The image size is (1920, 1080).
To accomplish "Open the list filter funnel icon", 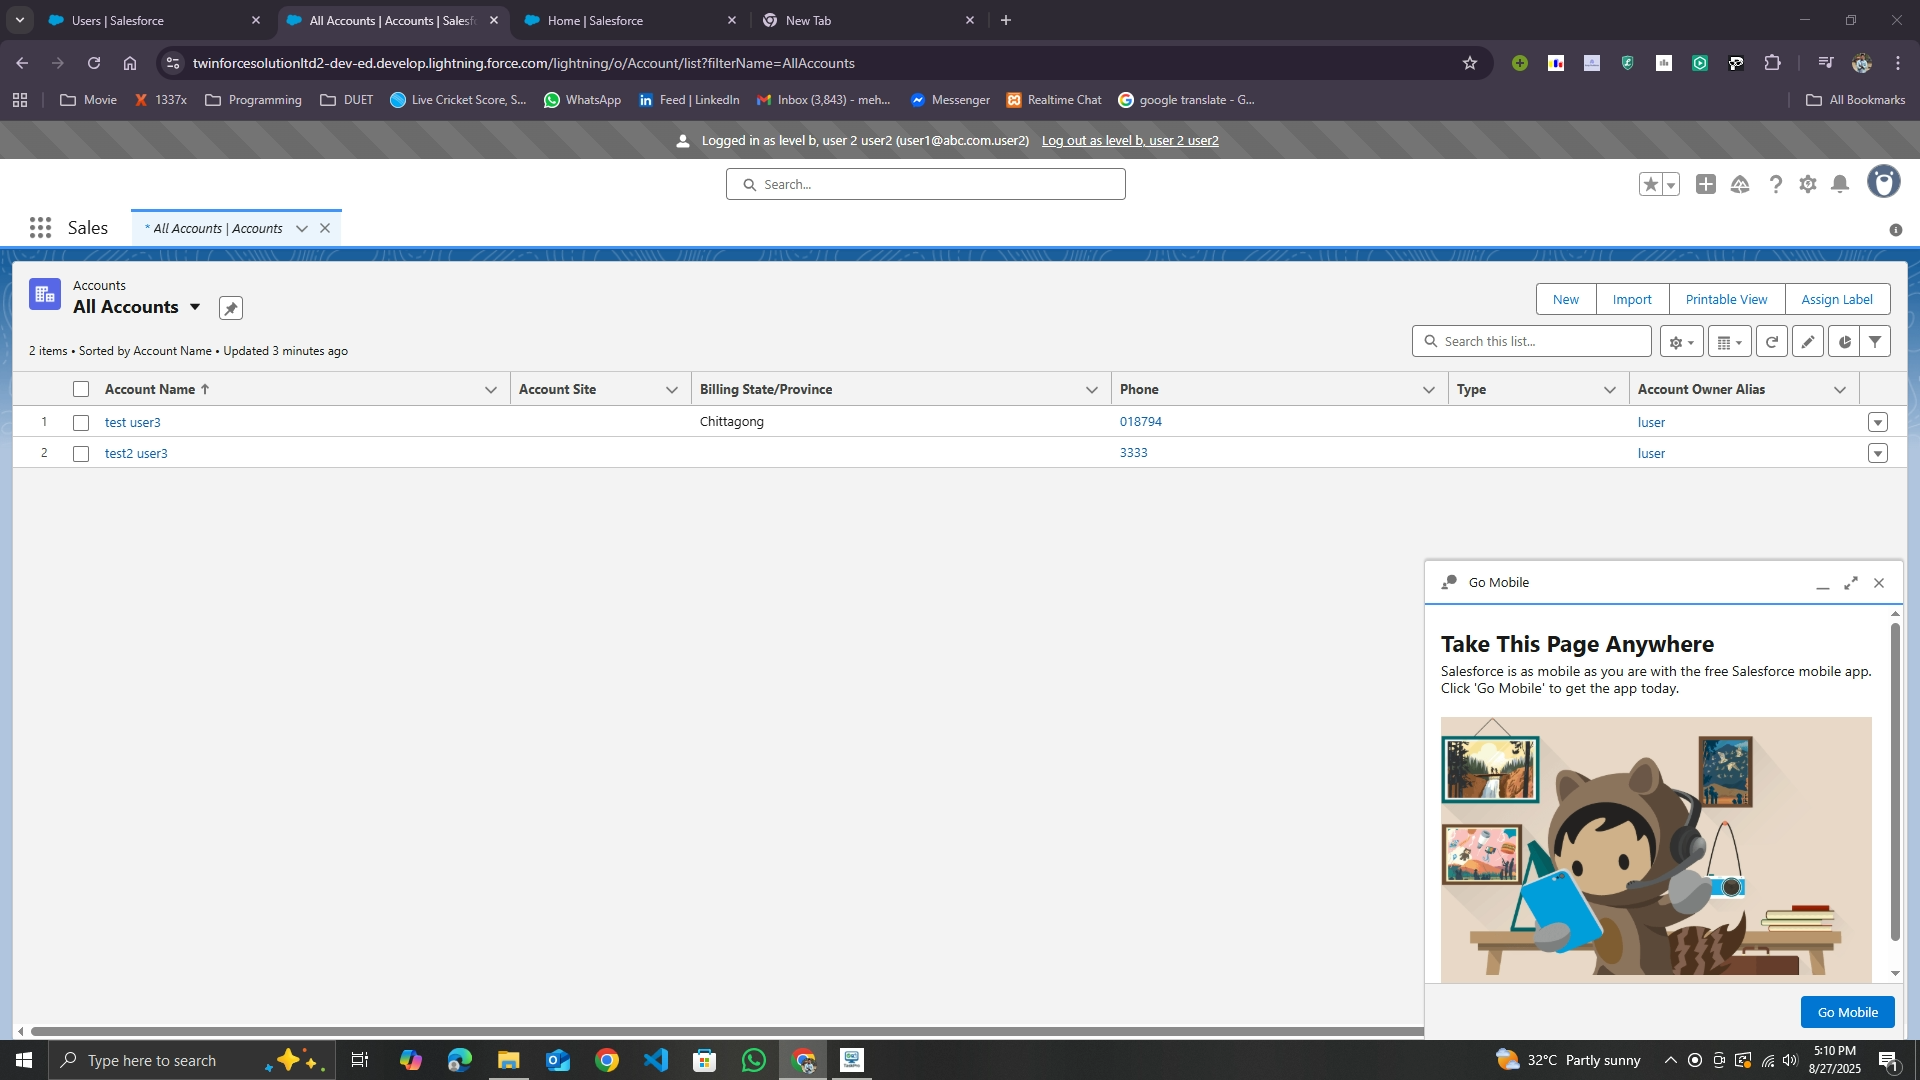I will [x=1875, y=342].
